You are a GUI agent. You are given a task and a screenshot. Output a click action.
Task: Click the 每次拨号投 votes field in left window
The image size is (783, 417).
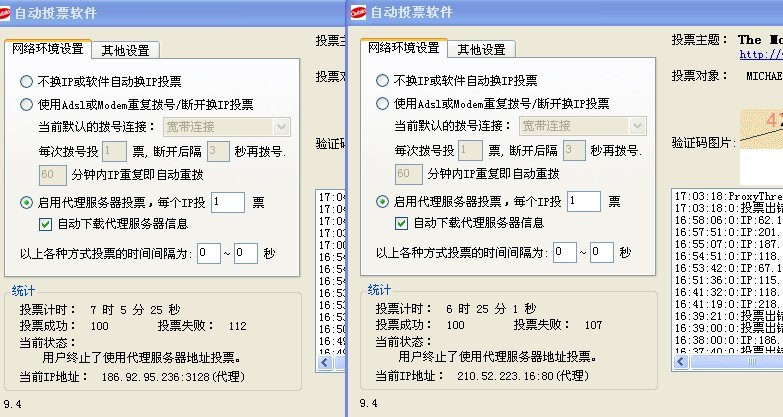(114, 151)
